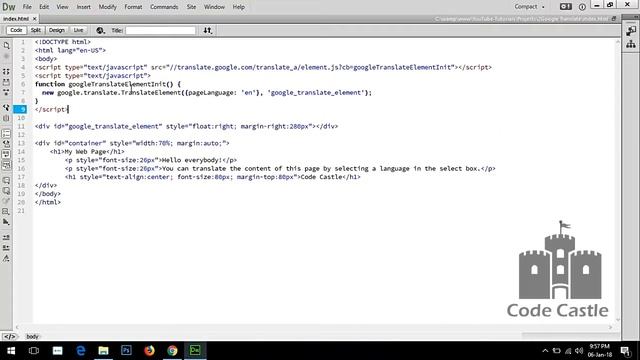This screenshot has height=360, width=640.
Task: Toggle Line Numbers in coding toolbar
Action: (6, 134)
